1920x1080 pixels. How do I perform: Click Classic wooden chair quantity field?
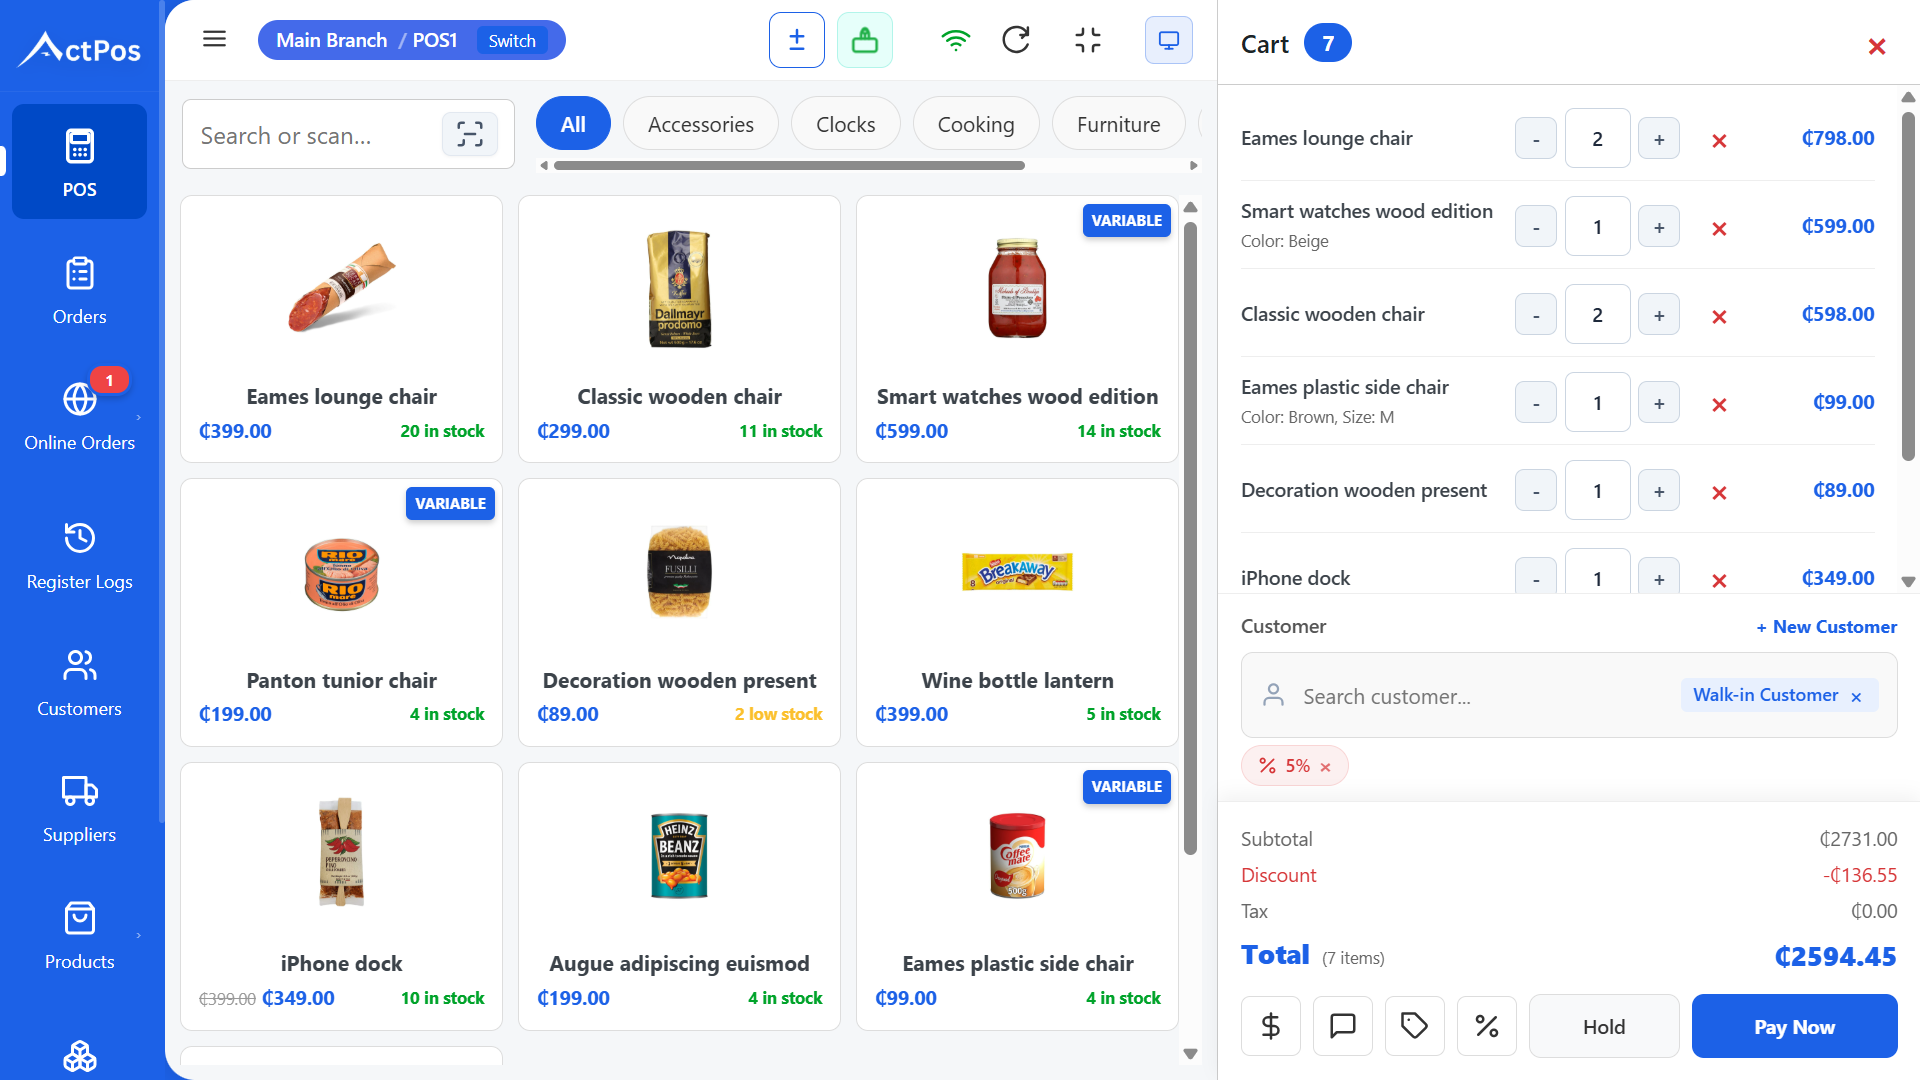1597,315
